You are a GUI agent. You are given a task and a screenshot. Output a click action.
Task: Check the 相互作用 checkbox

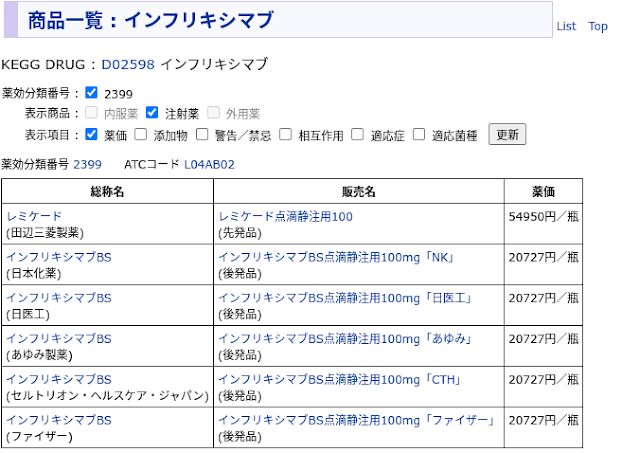[285, 134]
